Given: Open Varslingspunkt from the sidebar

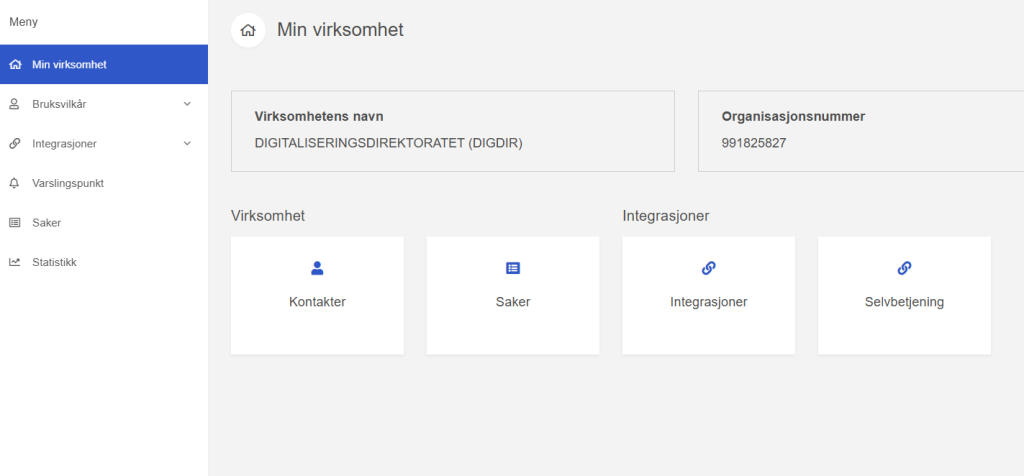Looking at the screenshot, I should click(x=68, y=183).
